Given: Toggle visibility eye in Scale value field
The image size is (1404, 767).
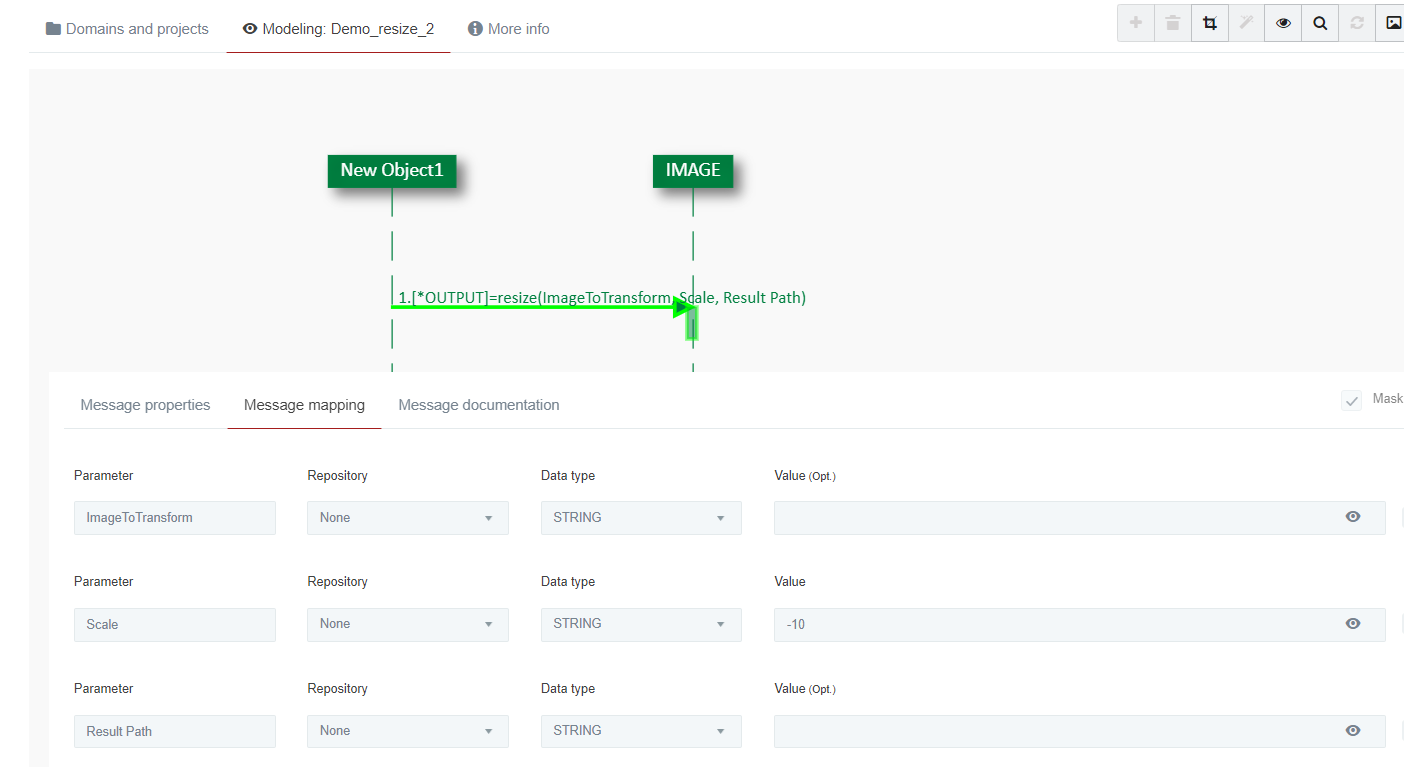Looking at the screenshot, I should (1353, 624).
